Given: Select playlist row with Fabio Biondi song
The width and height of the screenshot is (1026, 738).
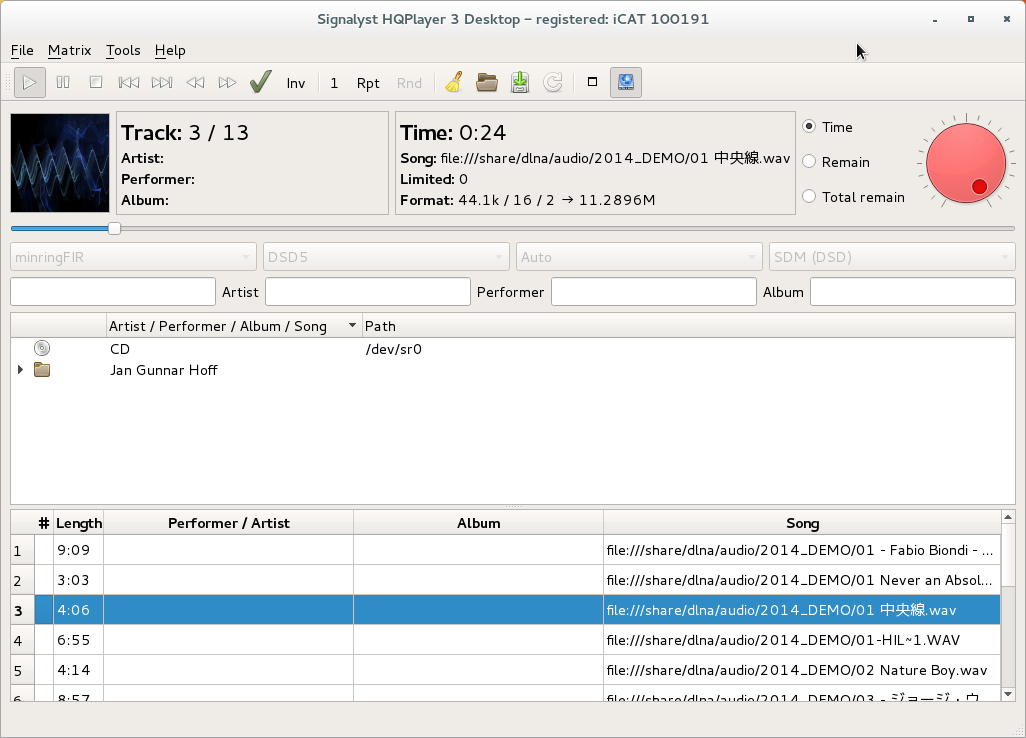Looking at the screenshot, I should (505, 550).
